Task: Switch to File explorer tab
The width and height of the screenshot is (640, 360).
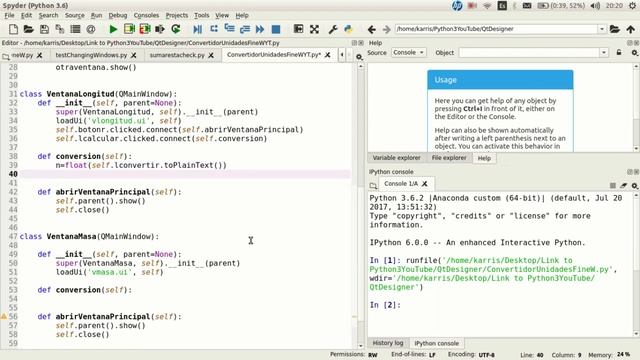Action: click(449, 158)
